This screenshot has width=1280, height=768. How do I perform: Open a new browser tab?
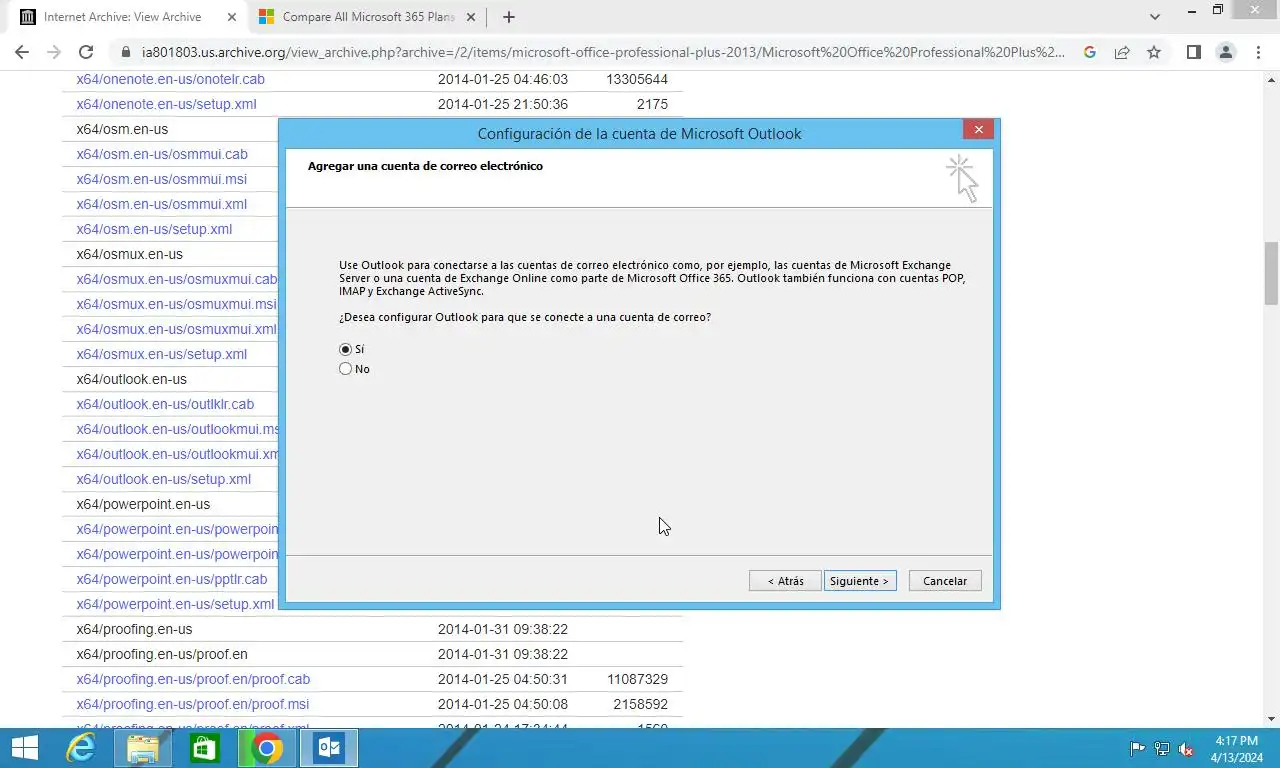tap(508, 17)
